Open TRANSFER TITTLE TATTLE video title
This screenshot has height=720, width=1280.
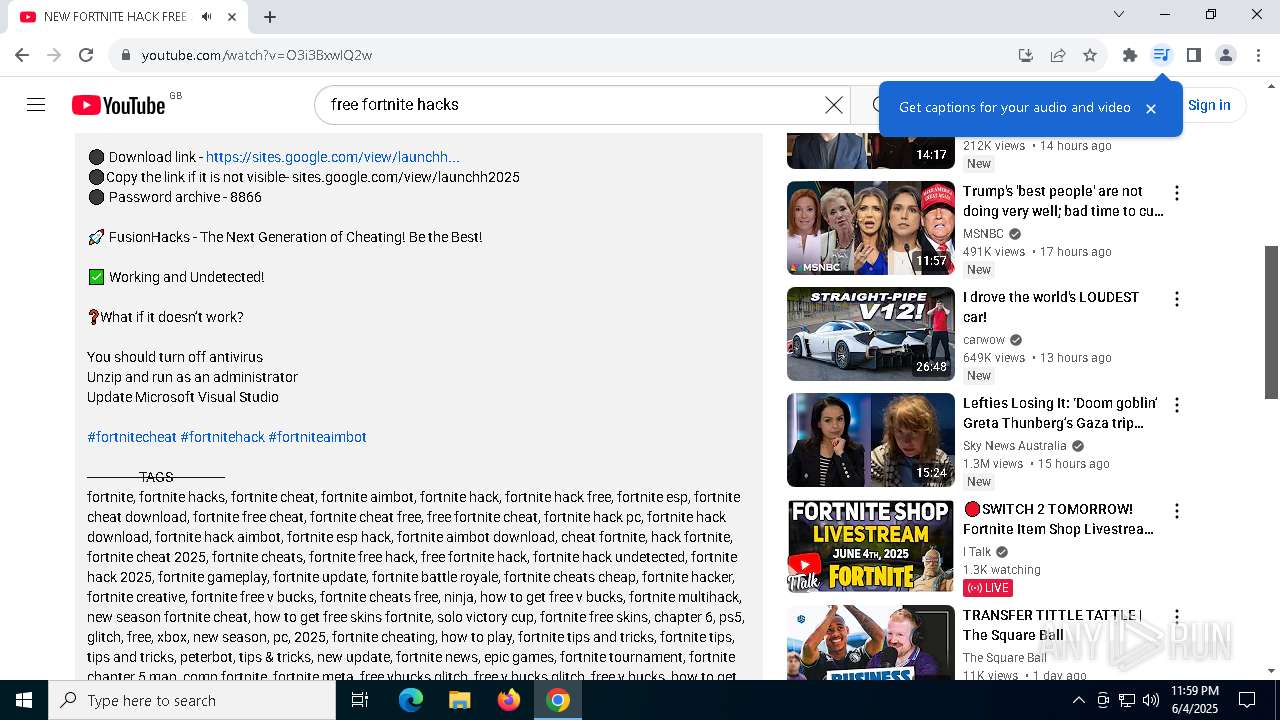tap(1052, 625)
